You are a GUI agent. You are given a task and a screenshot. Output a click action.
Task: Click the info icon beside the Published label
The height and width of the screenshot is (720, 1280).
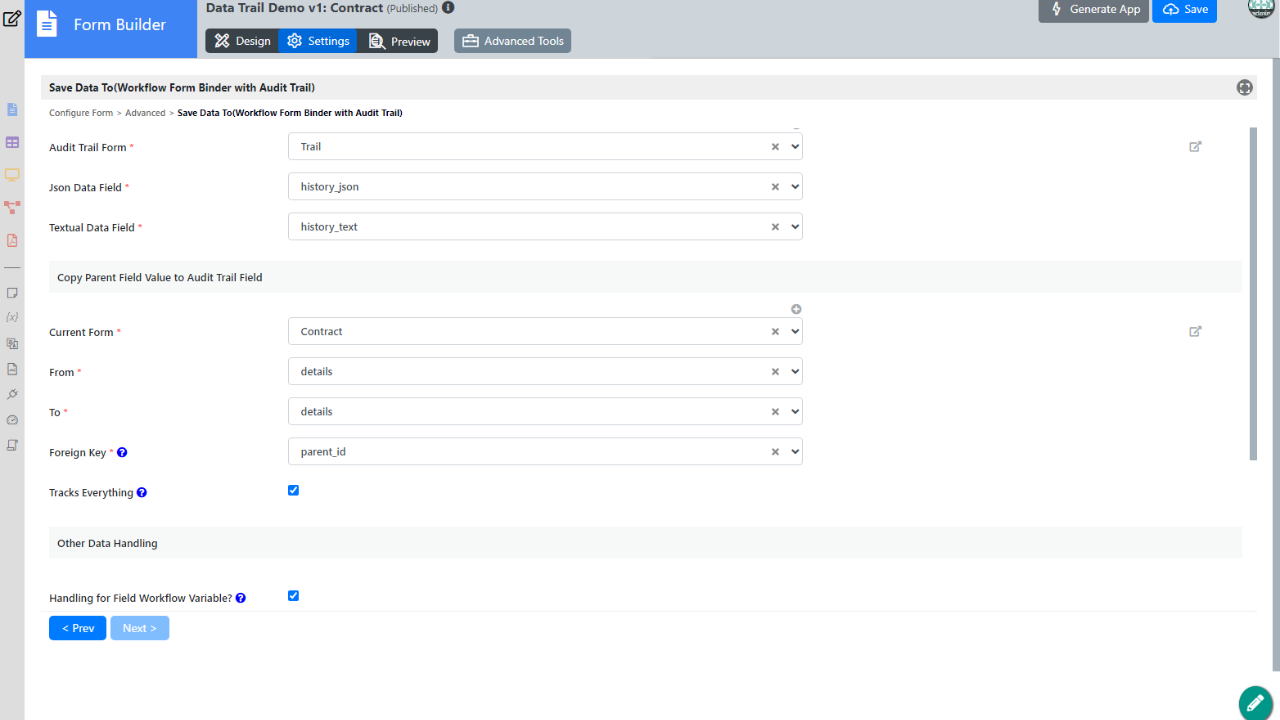[448, 8]
